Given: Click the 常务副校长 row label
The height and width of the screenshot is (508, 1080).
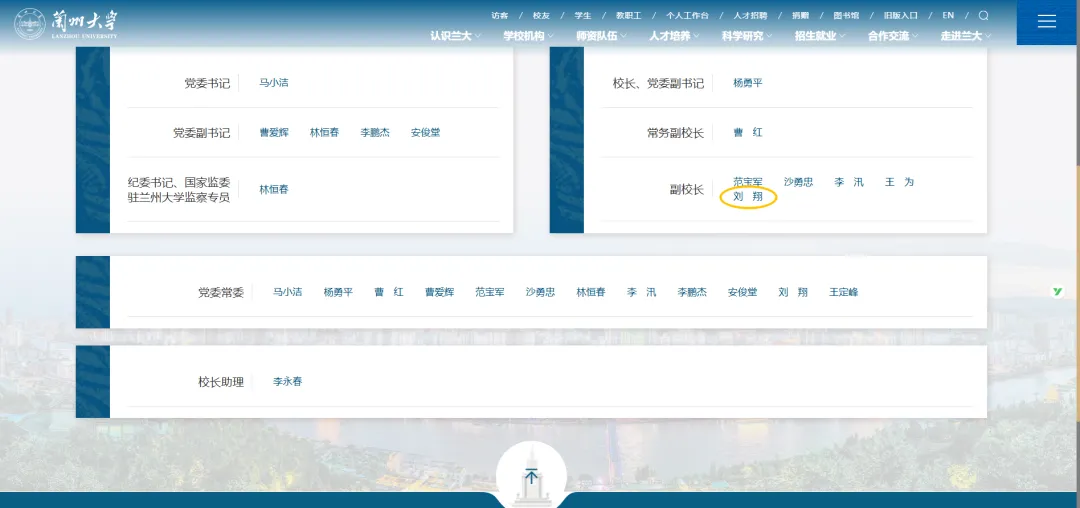Looking at the screenshot, I should pos(676,133).
